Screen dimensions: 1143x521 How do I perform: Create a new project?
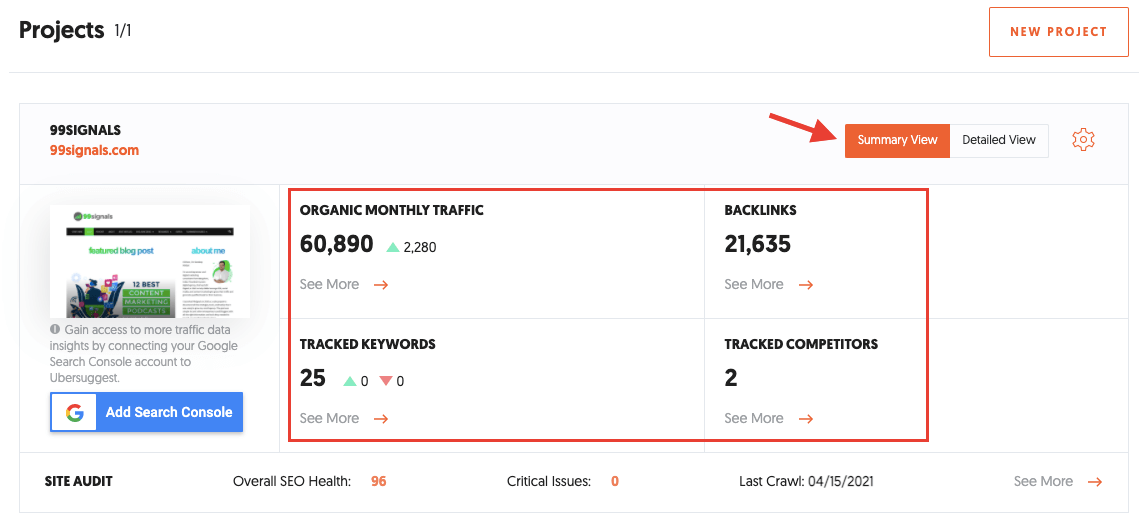tap(1058, 32)
